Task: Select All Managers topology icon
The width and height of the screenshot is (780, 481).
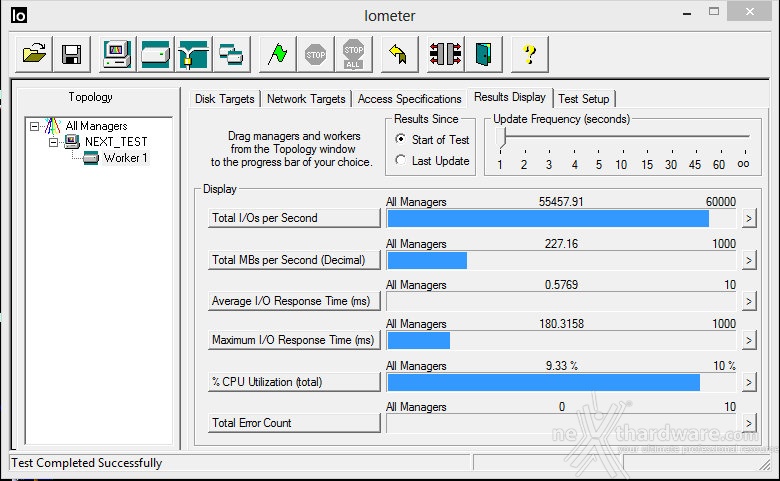Action: coord(52,126)
